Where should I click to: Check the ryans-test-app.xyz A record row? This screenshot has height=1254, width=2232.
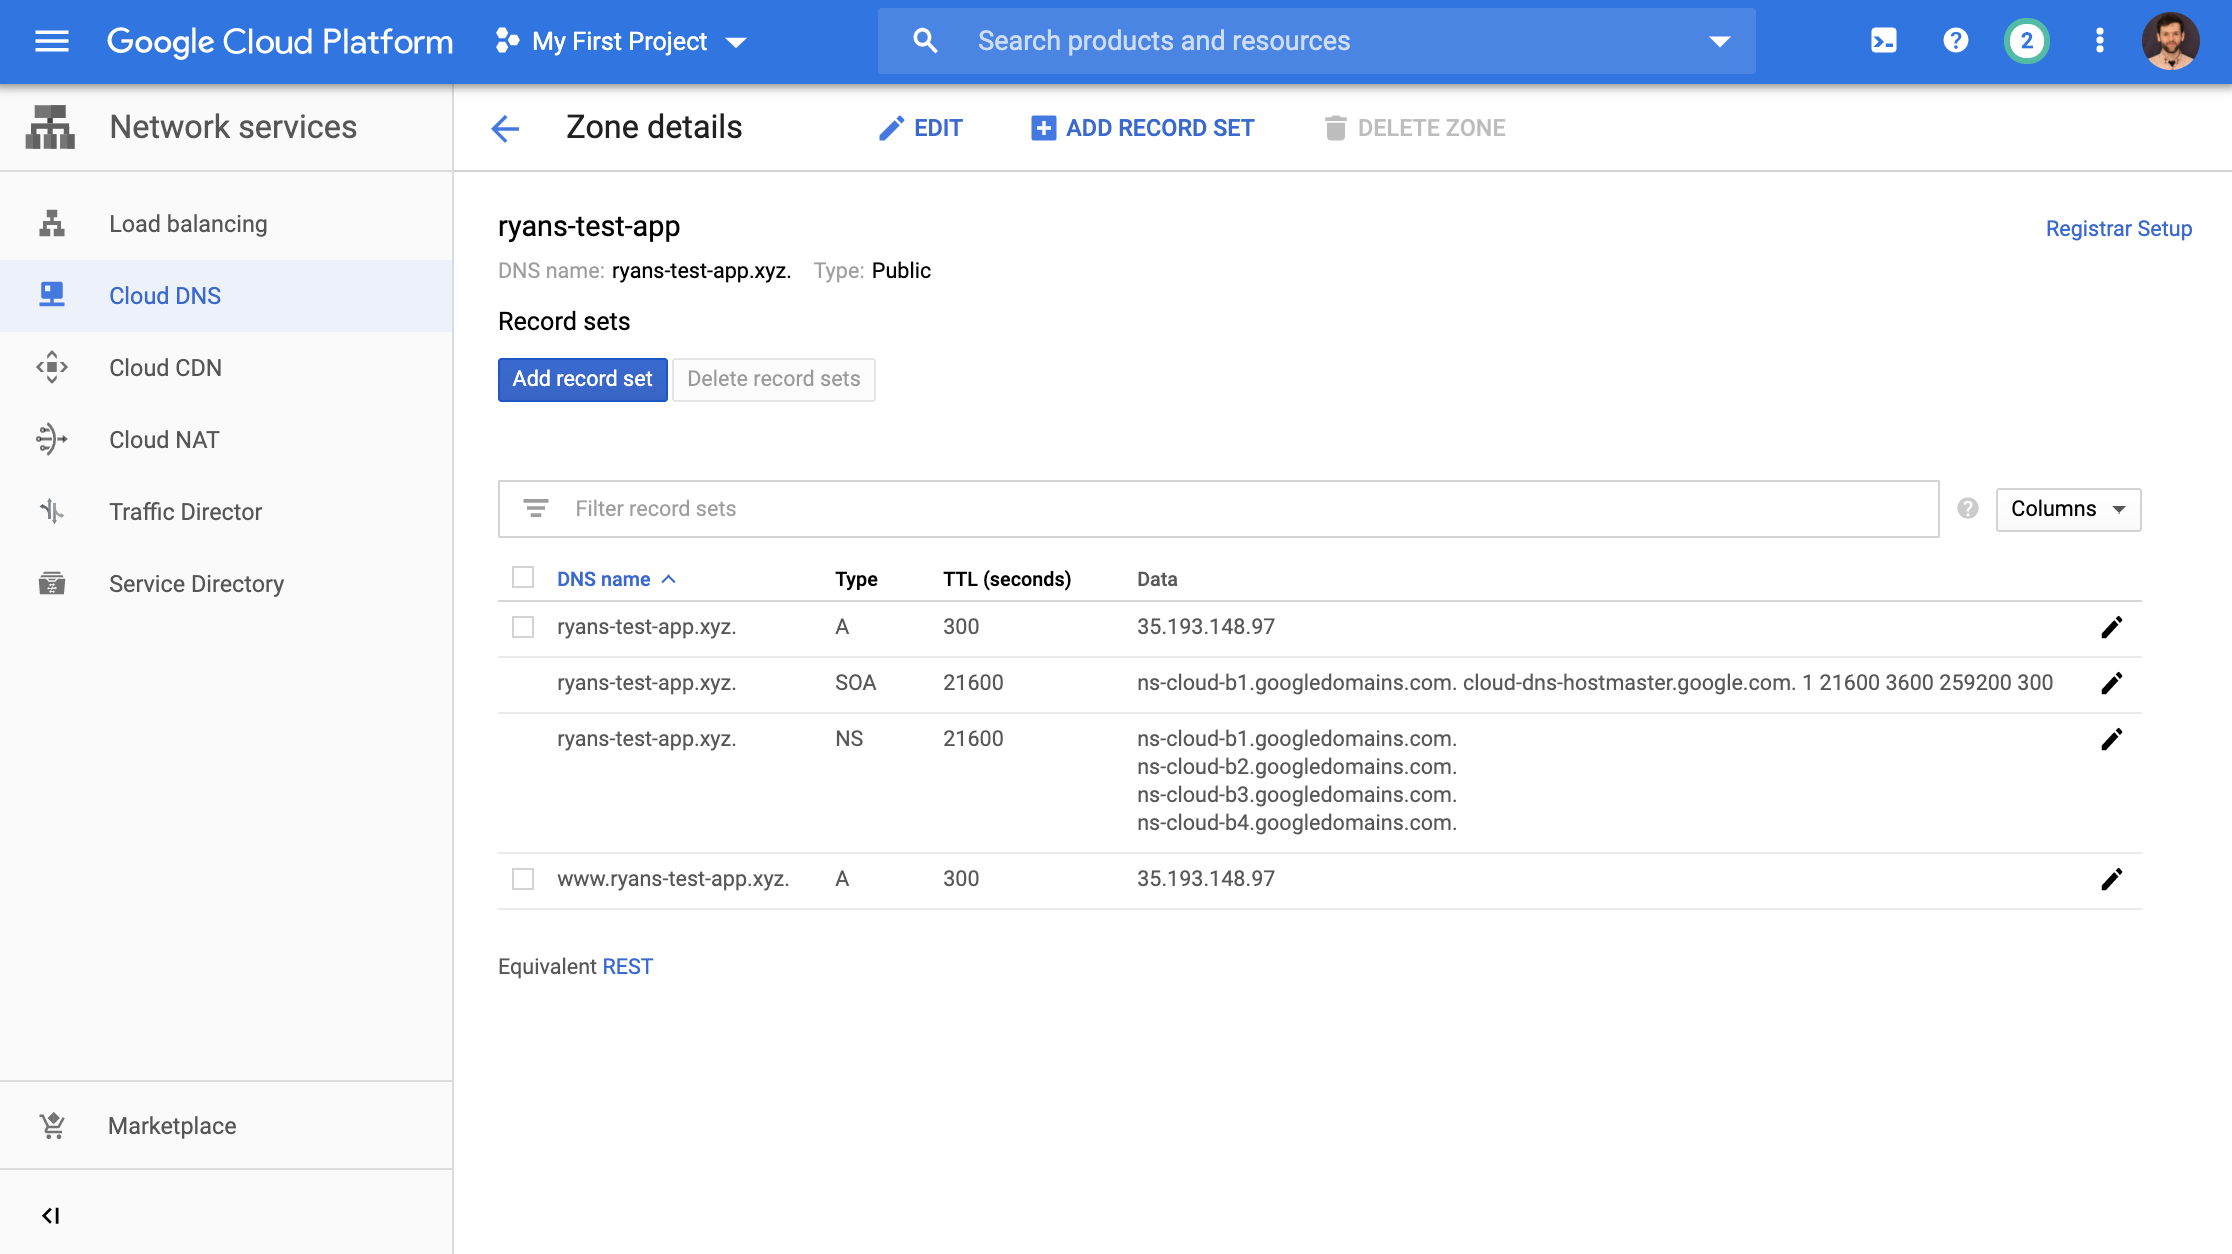523,627
